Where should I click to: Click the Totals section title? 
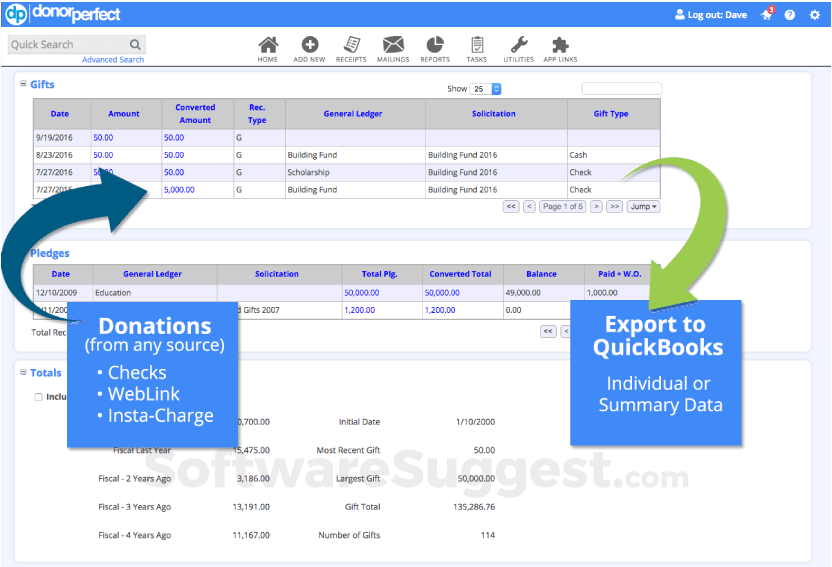(x=46, y=372)
